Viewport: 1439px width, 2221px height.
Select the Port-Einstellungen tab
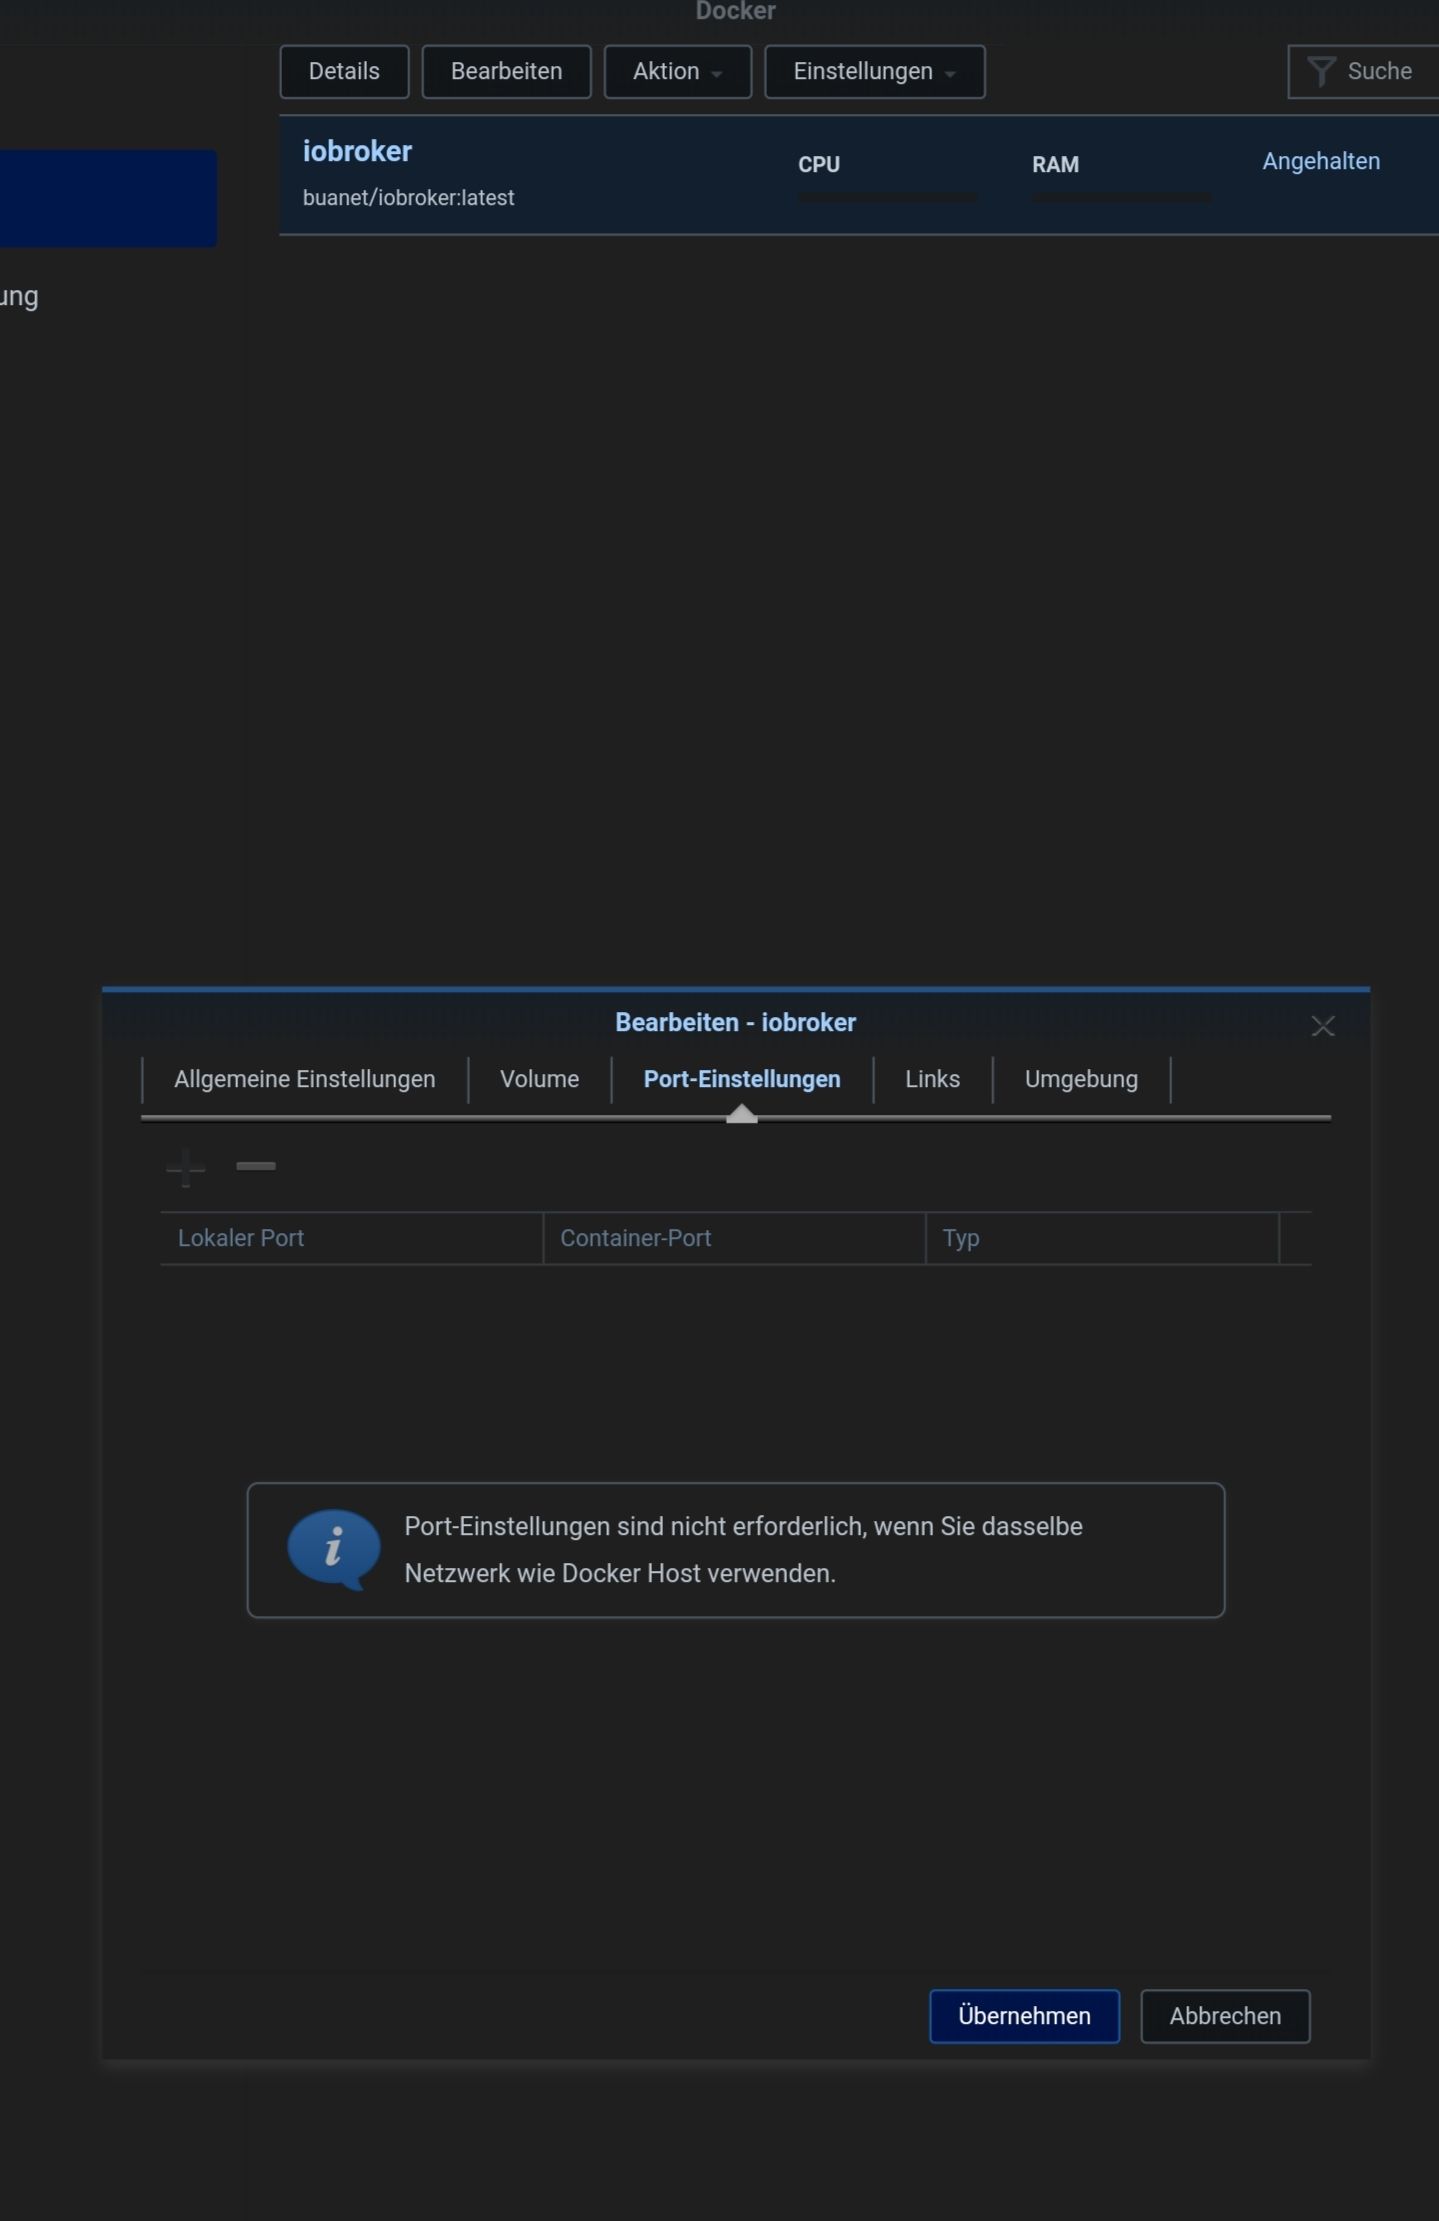(742, 1080)
